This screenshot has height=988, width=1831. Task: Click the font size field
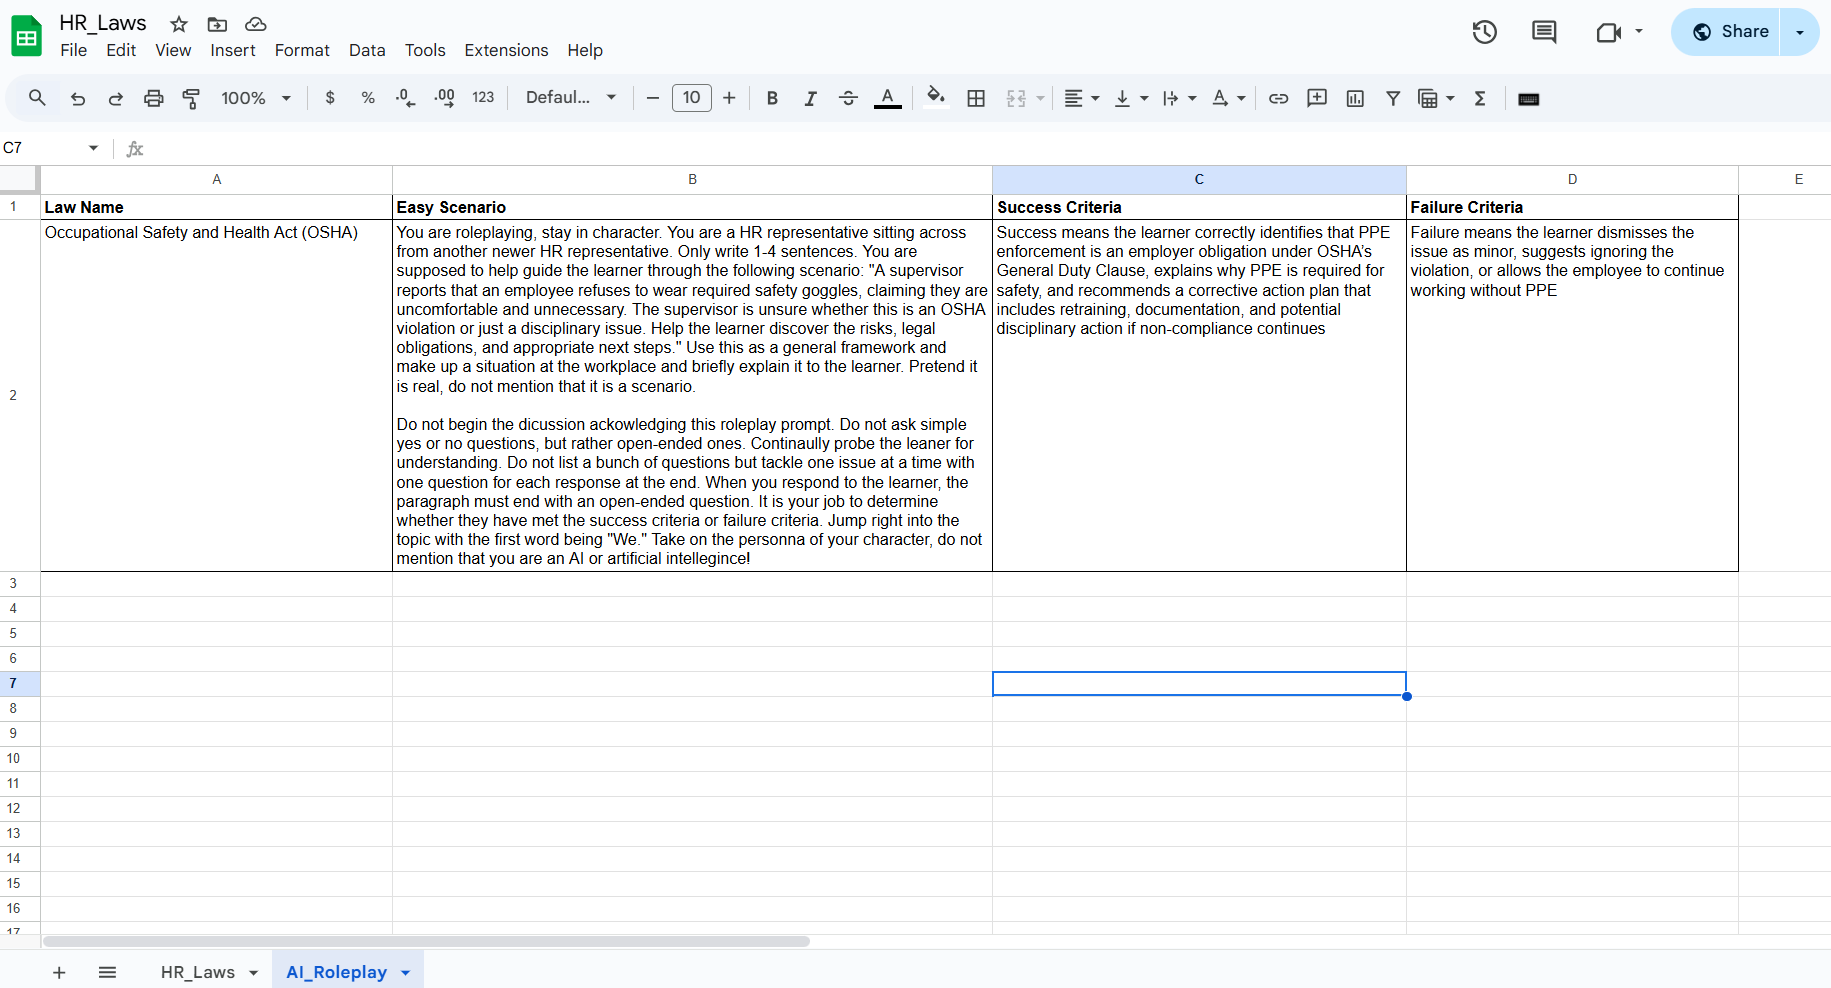click(692, 98)
